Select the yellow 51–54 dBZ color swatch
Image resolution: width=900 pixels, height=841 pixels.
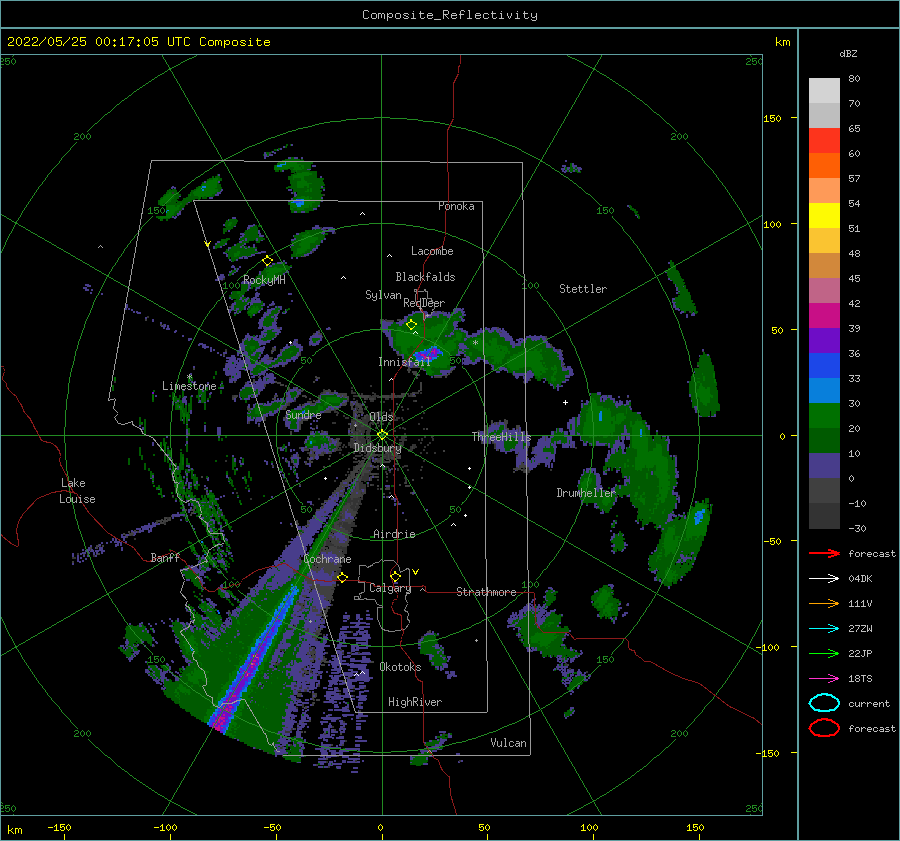click(x=824, y=216)
